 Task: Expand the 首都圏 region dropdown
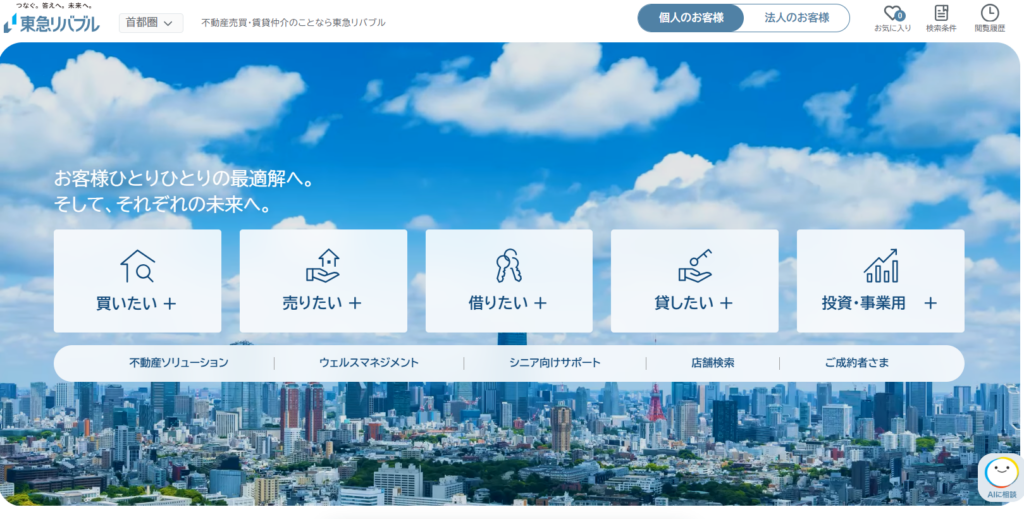click(151, 22)
